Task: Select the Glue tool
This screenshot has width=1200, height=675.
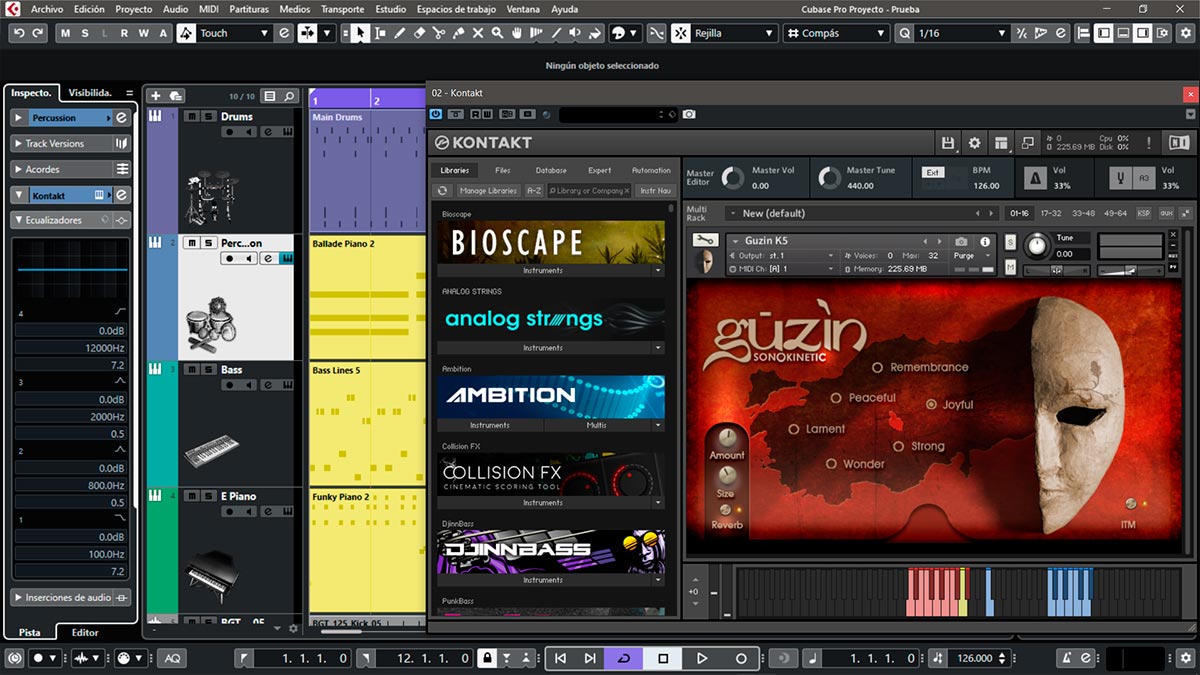Action: click(458, 33)
